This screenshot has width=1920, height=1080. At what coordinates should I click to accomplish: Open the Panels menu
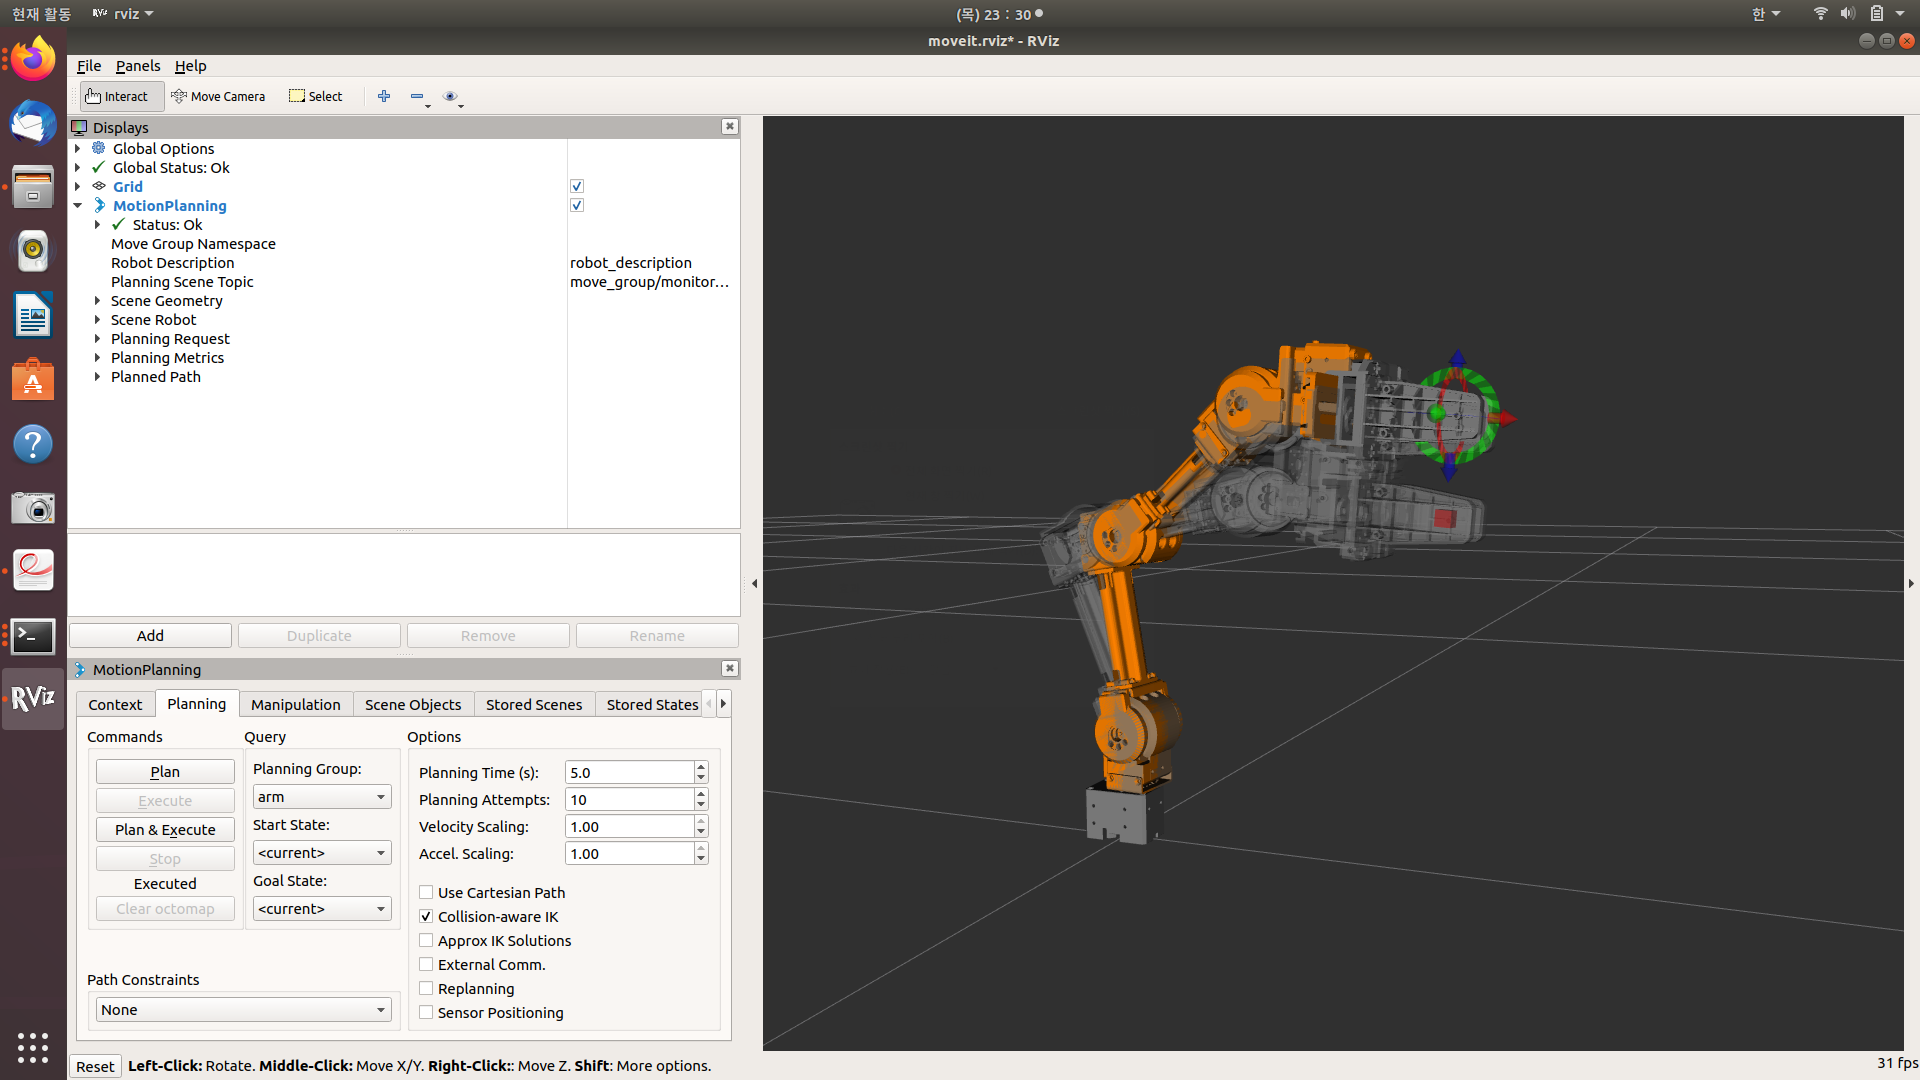coord(137,66)
